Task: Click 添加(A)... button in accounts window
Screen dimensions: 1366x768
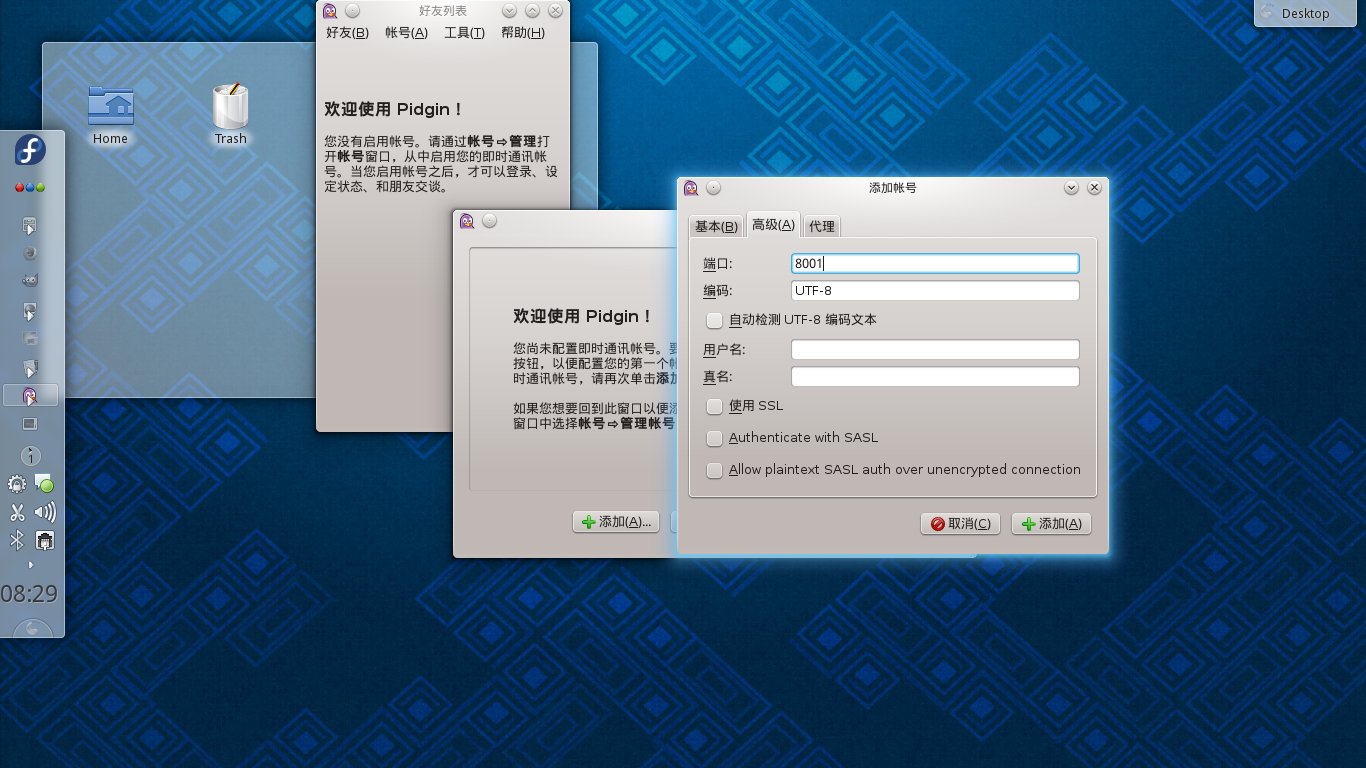Action: coord(616,521)
